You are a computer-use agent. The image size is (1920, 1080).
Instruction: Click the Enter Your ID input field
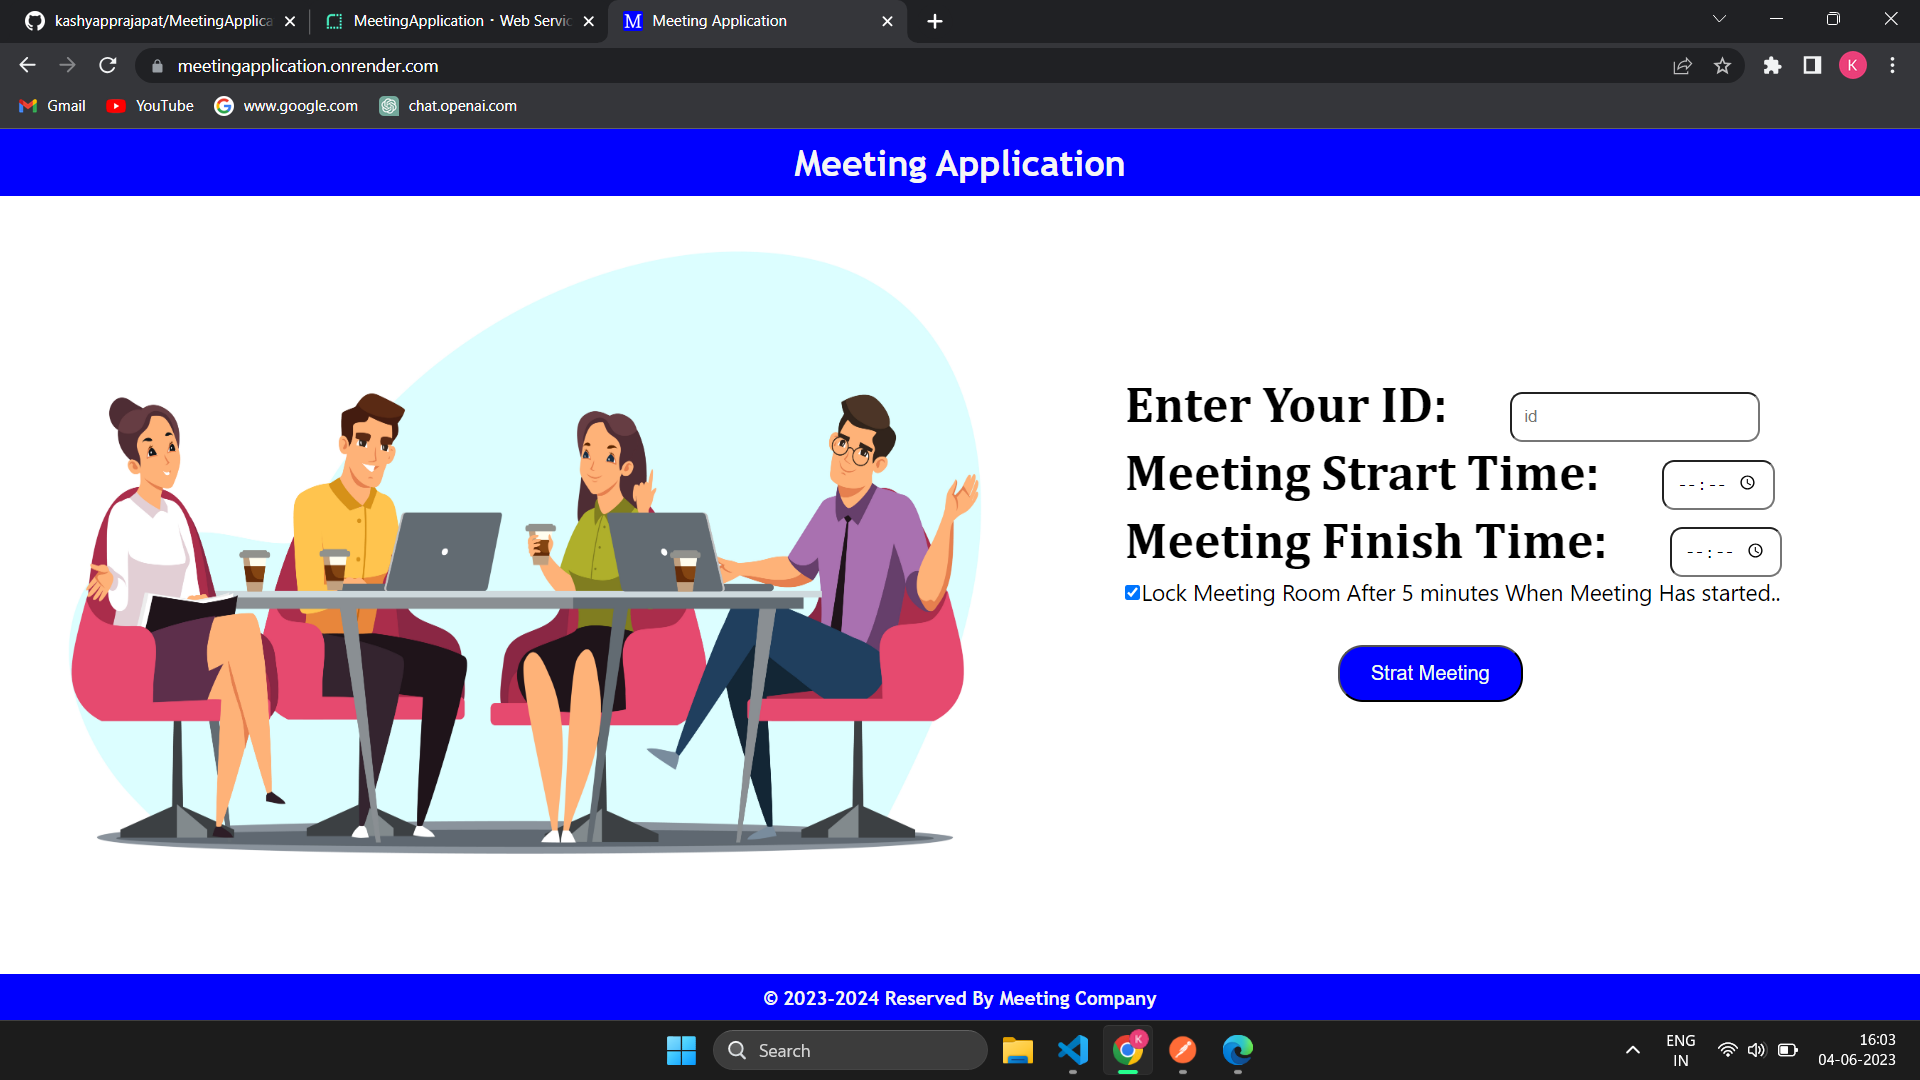coord(1634,417)
